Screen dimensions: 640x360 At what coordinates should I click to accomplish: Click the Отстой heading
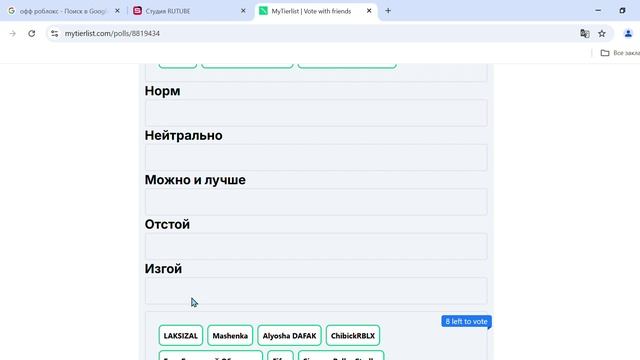pyautogui.click(x=167, y=224)
